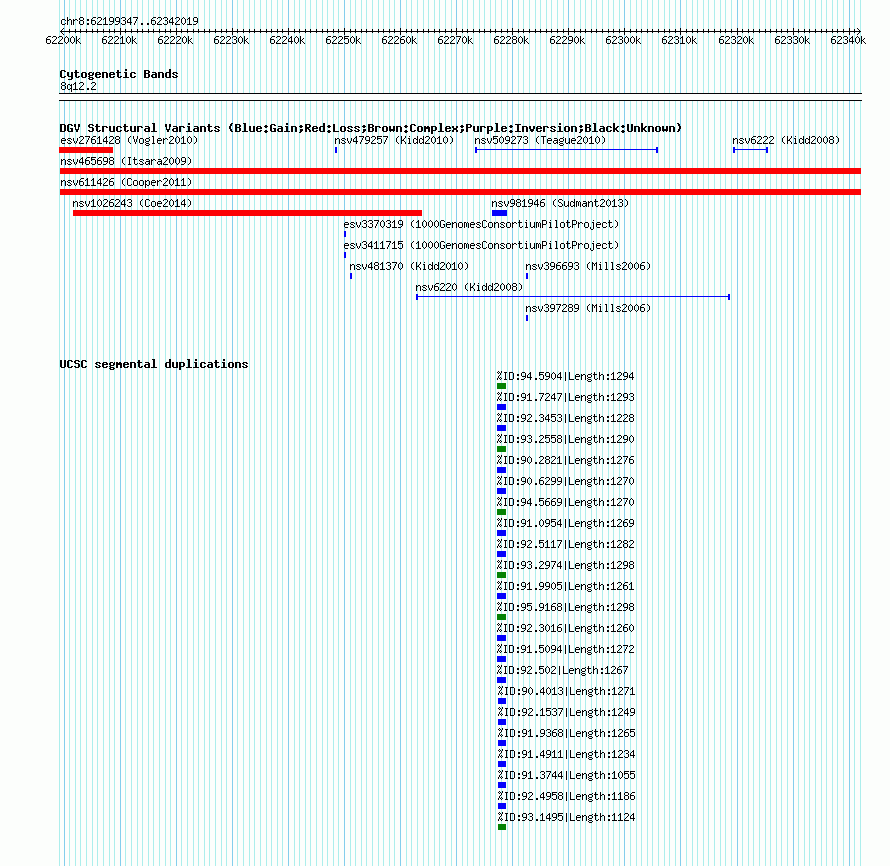Screen dimensions: 890x866
Task: Click the esv3370319 1000Genomes variant label
Action: (481, 224)
